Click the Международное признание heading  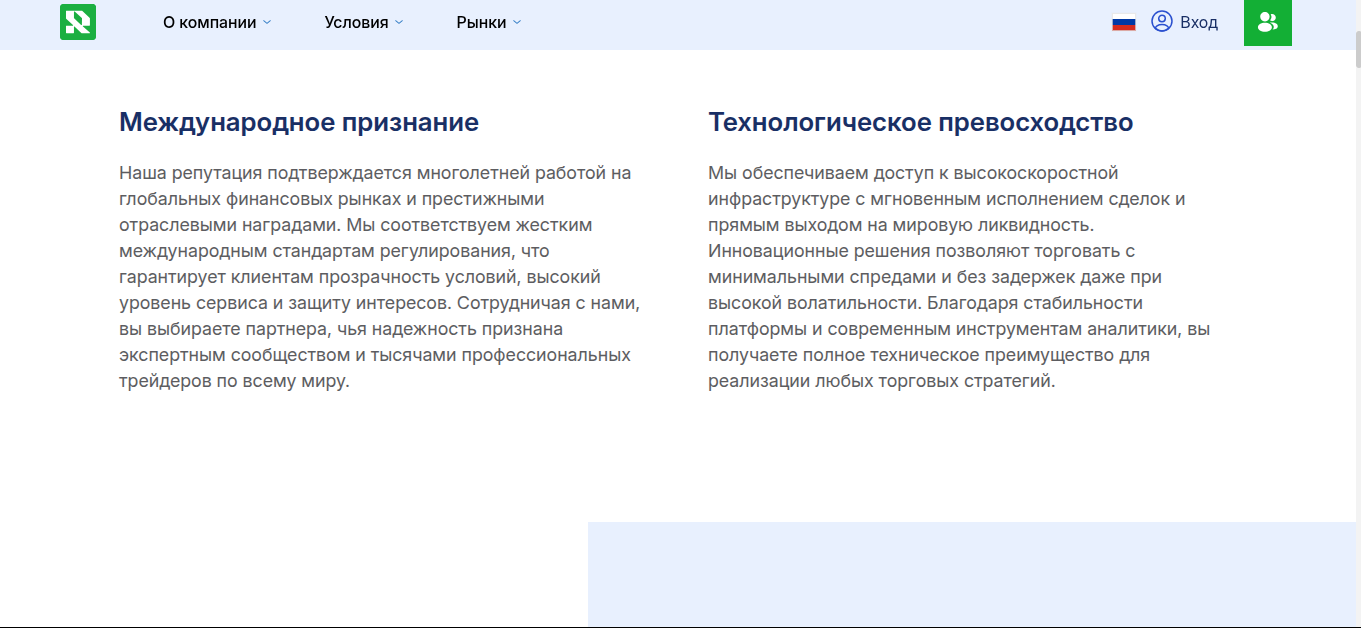click(298, 123)
